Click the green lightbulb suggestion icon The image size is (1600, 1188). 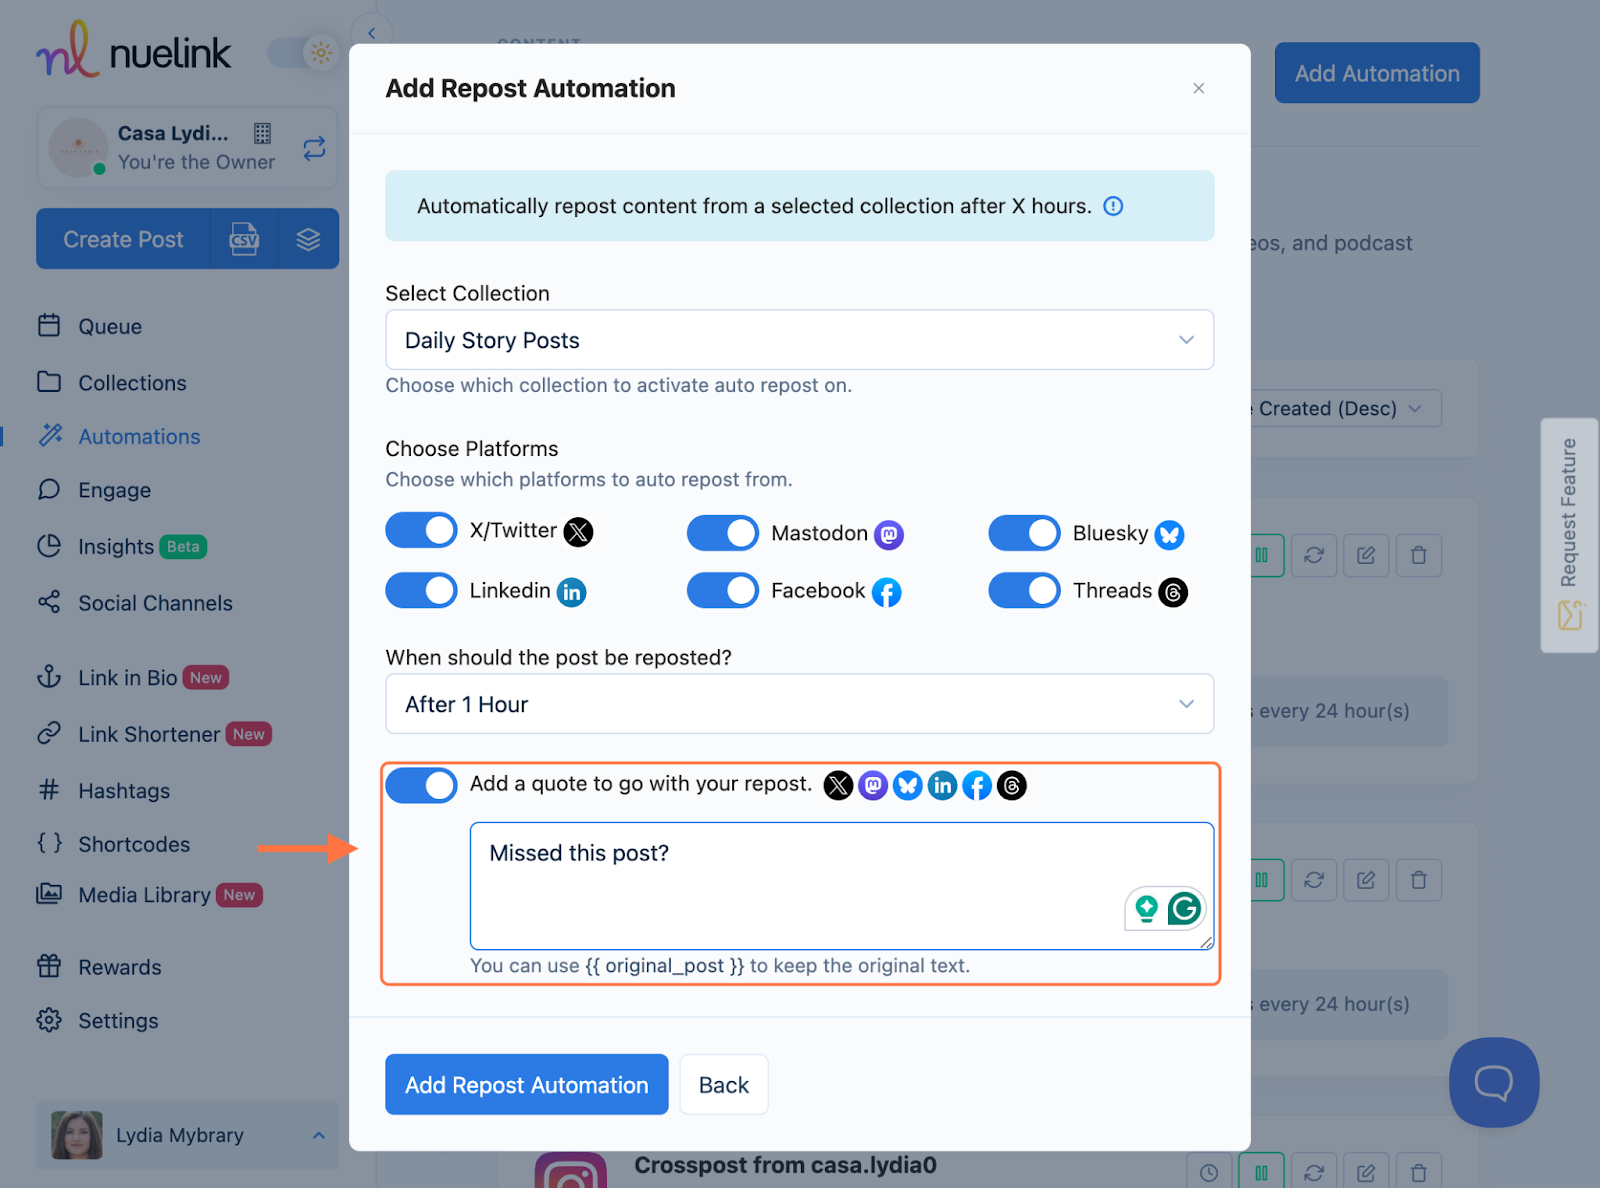[x=1146, y=908]
